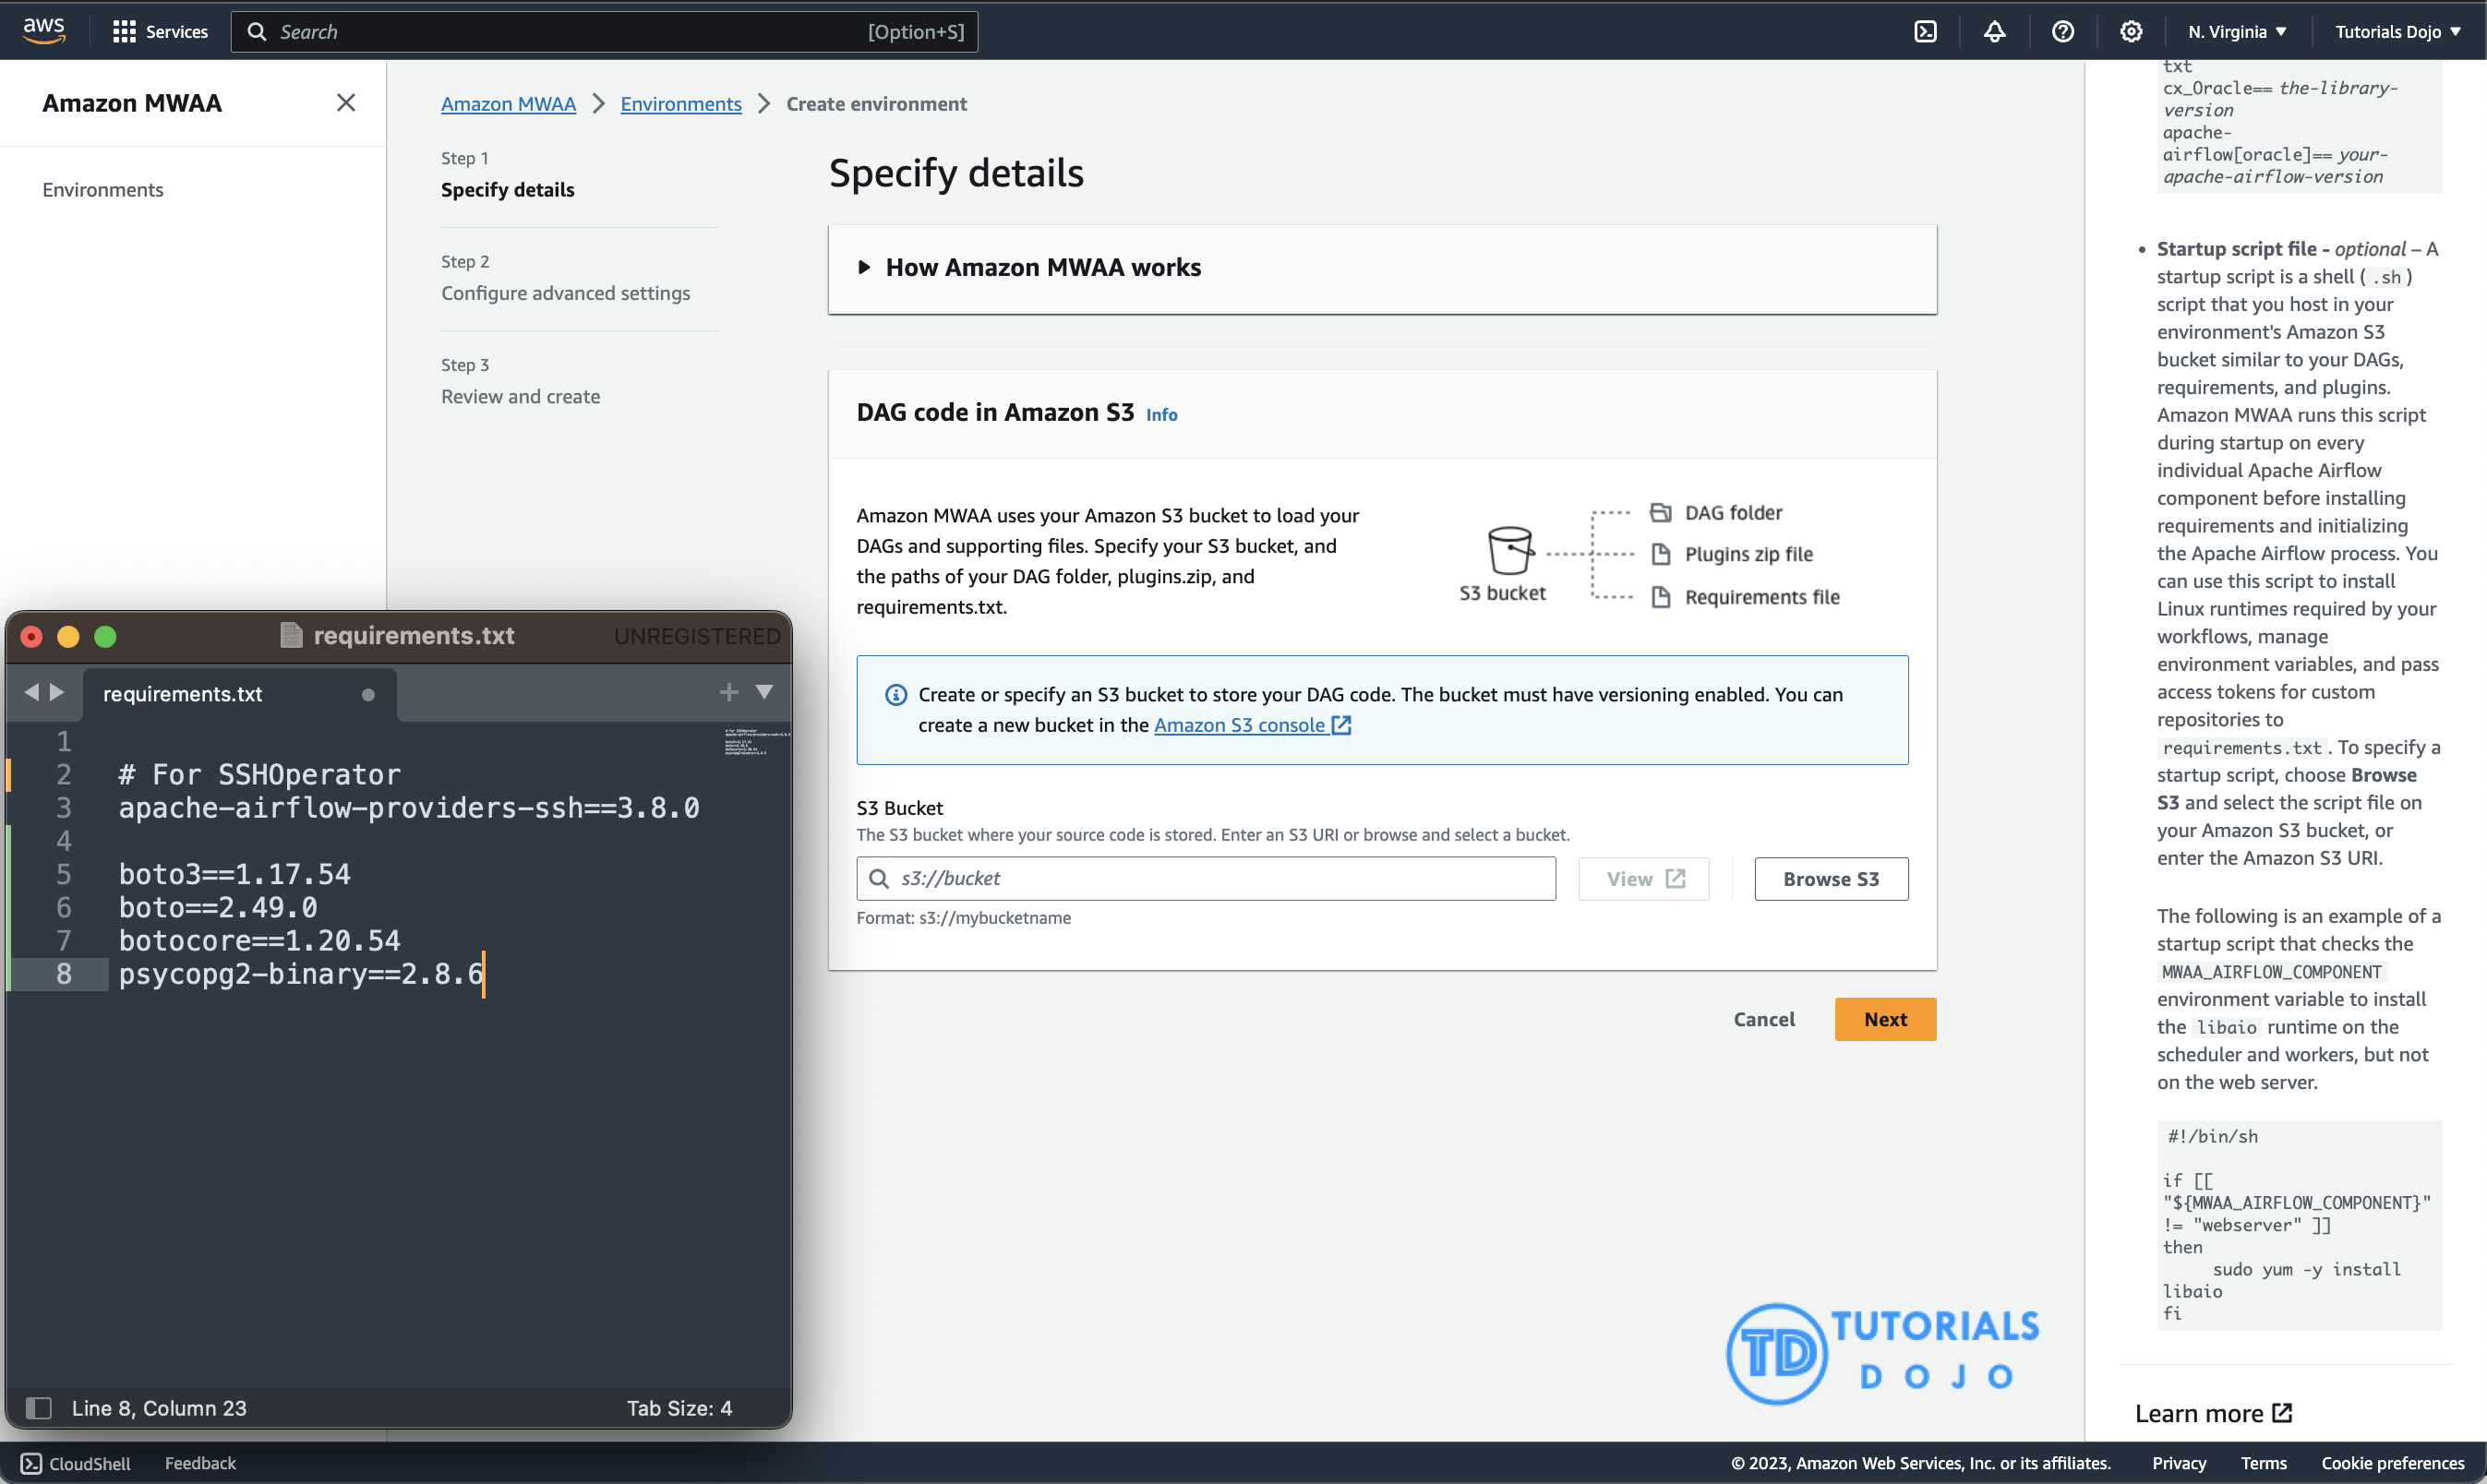The width and height of the screenshot is (2487, 1484).
Task: Open the notifications bell
Action: click(1994, 32)
